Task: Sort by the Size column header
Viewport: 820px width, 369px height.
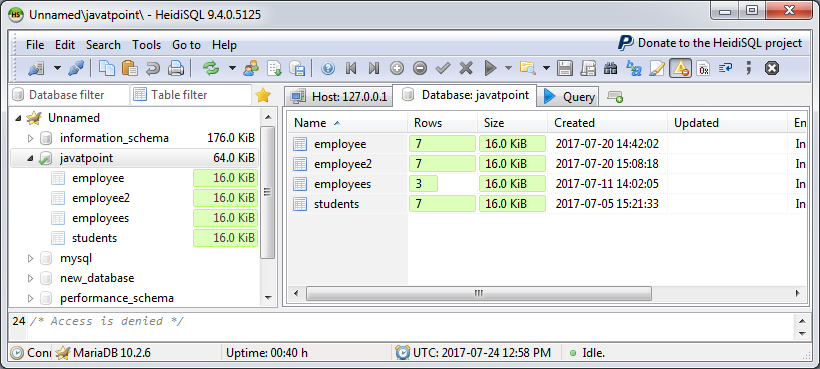Action: pos(512,123)
